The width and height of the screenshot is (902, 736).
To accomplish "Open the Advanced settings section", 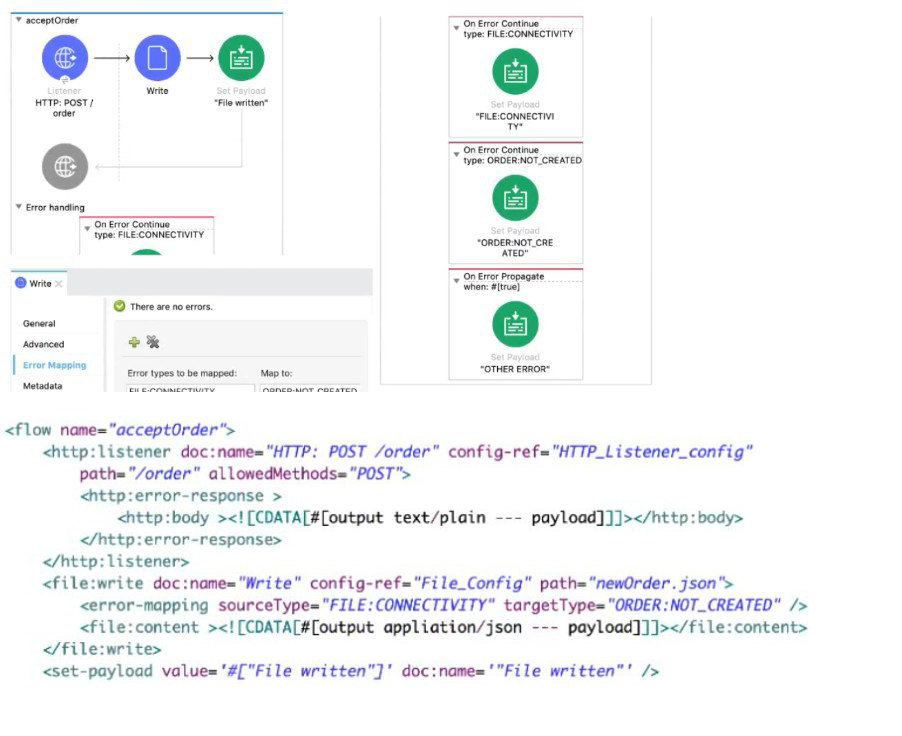I will 43,344.
